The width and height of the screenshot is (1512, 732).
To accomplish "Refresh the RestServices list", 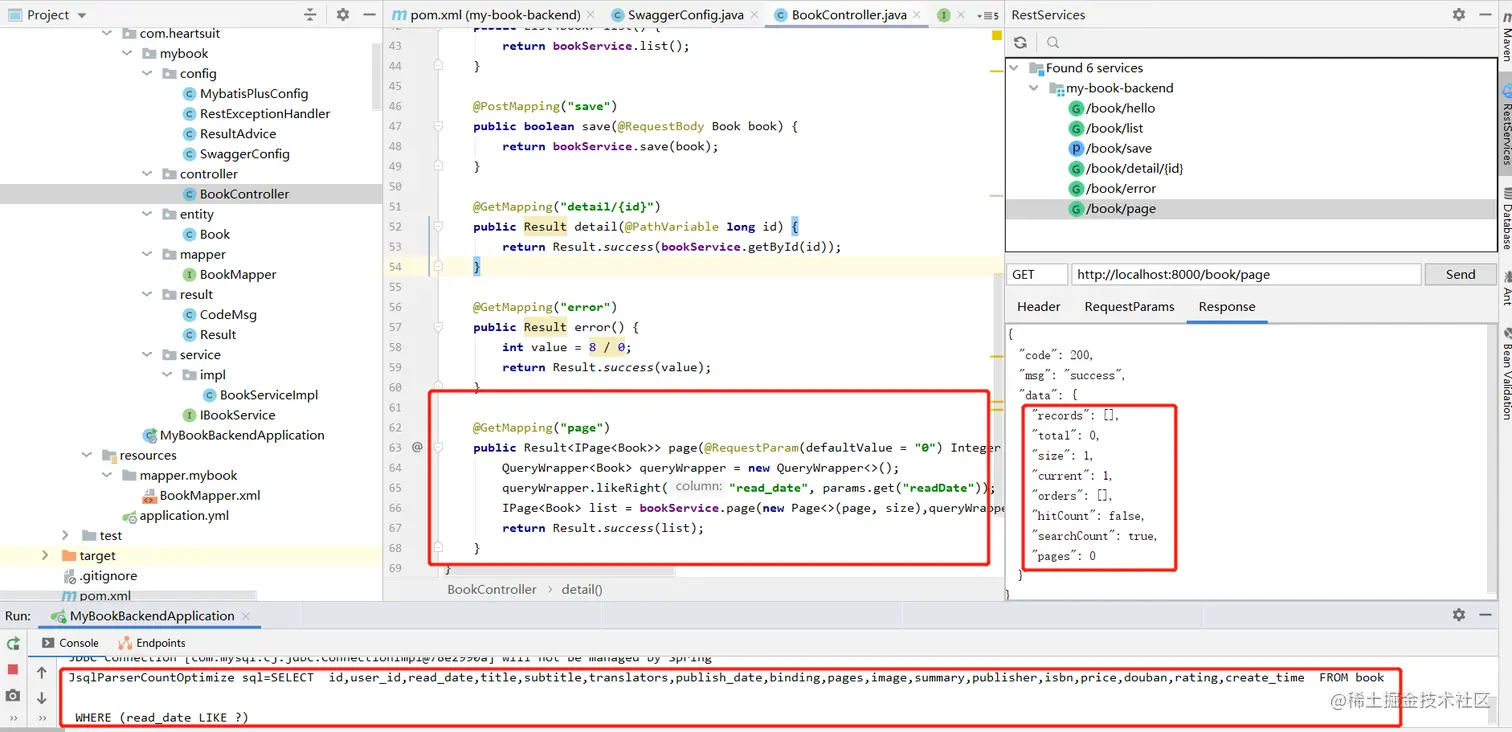I will tap(1019, 42).
